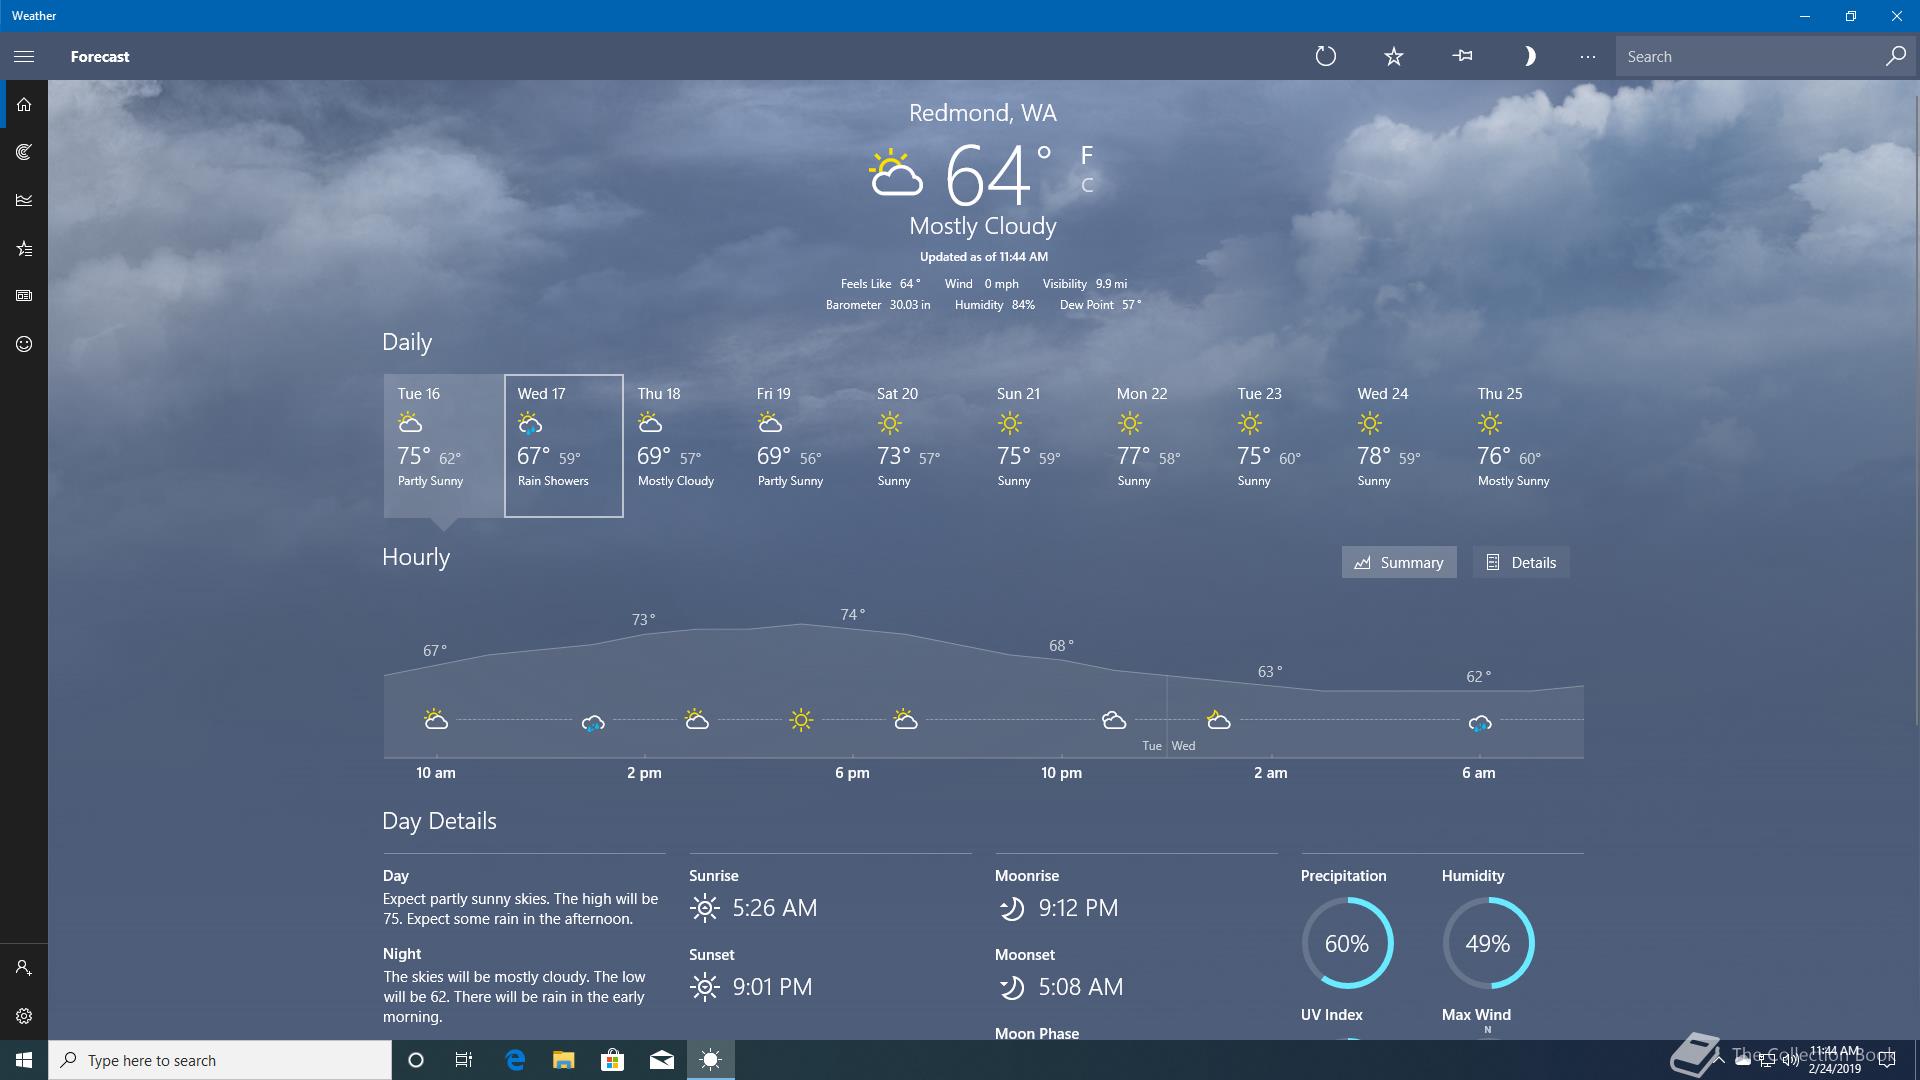Open Historical Weather chart icon in sidebar
Screen dimensions: 1920x1080
tap(24, 200)
